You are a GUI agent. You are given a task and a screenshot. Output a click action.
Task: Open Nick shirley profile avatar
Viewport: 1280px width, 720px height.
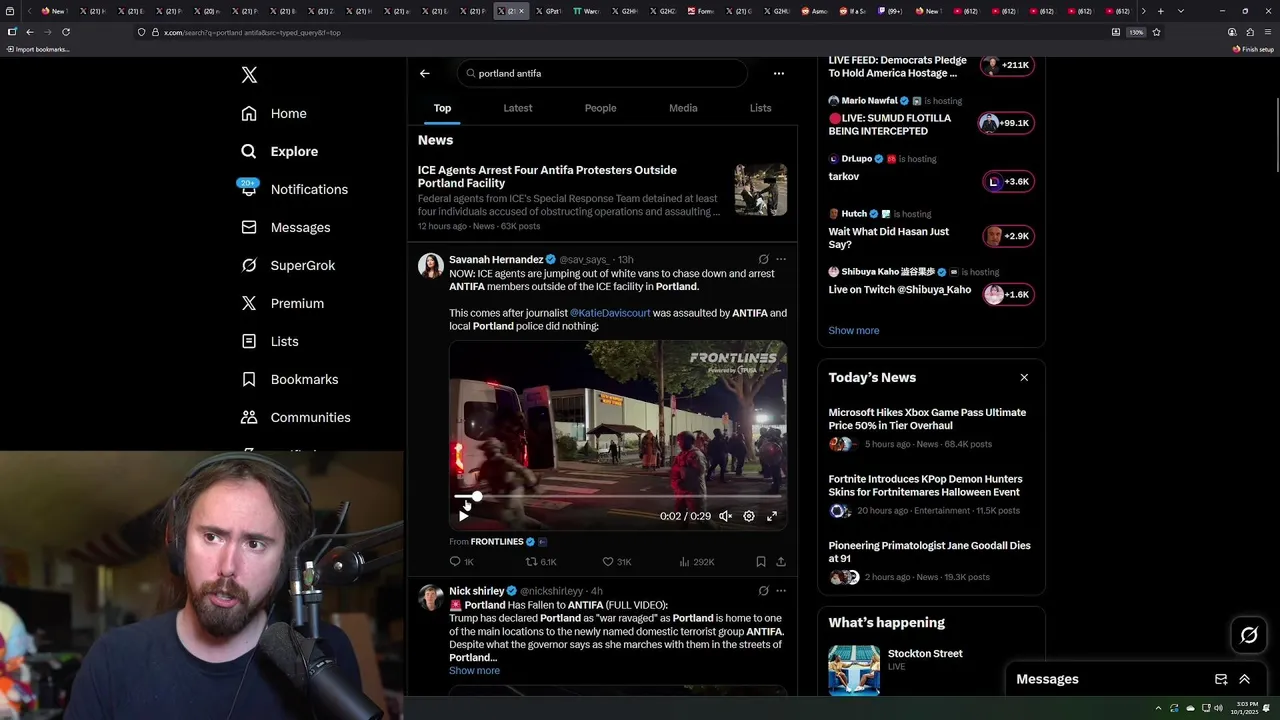coord(431,597)
